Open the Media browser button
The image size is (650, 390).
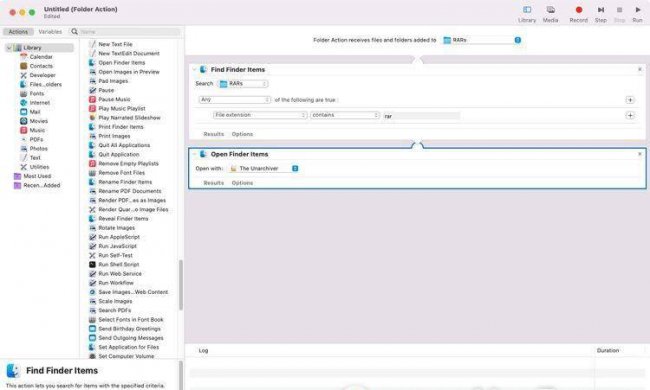(551, 14)
